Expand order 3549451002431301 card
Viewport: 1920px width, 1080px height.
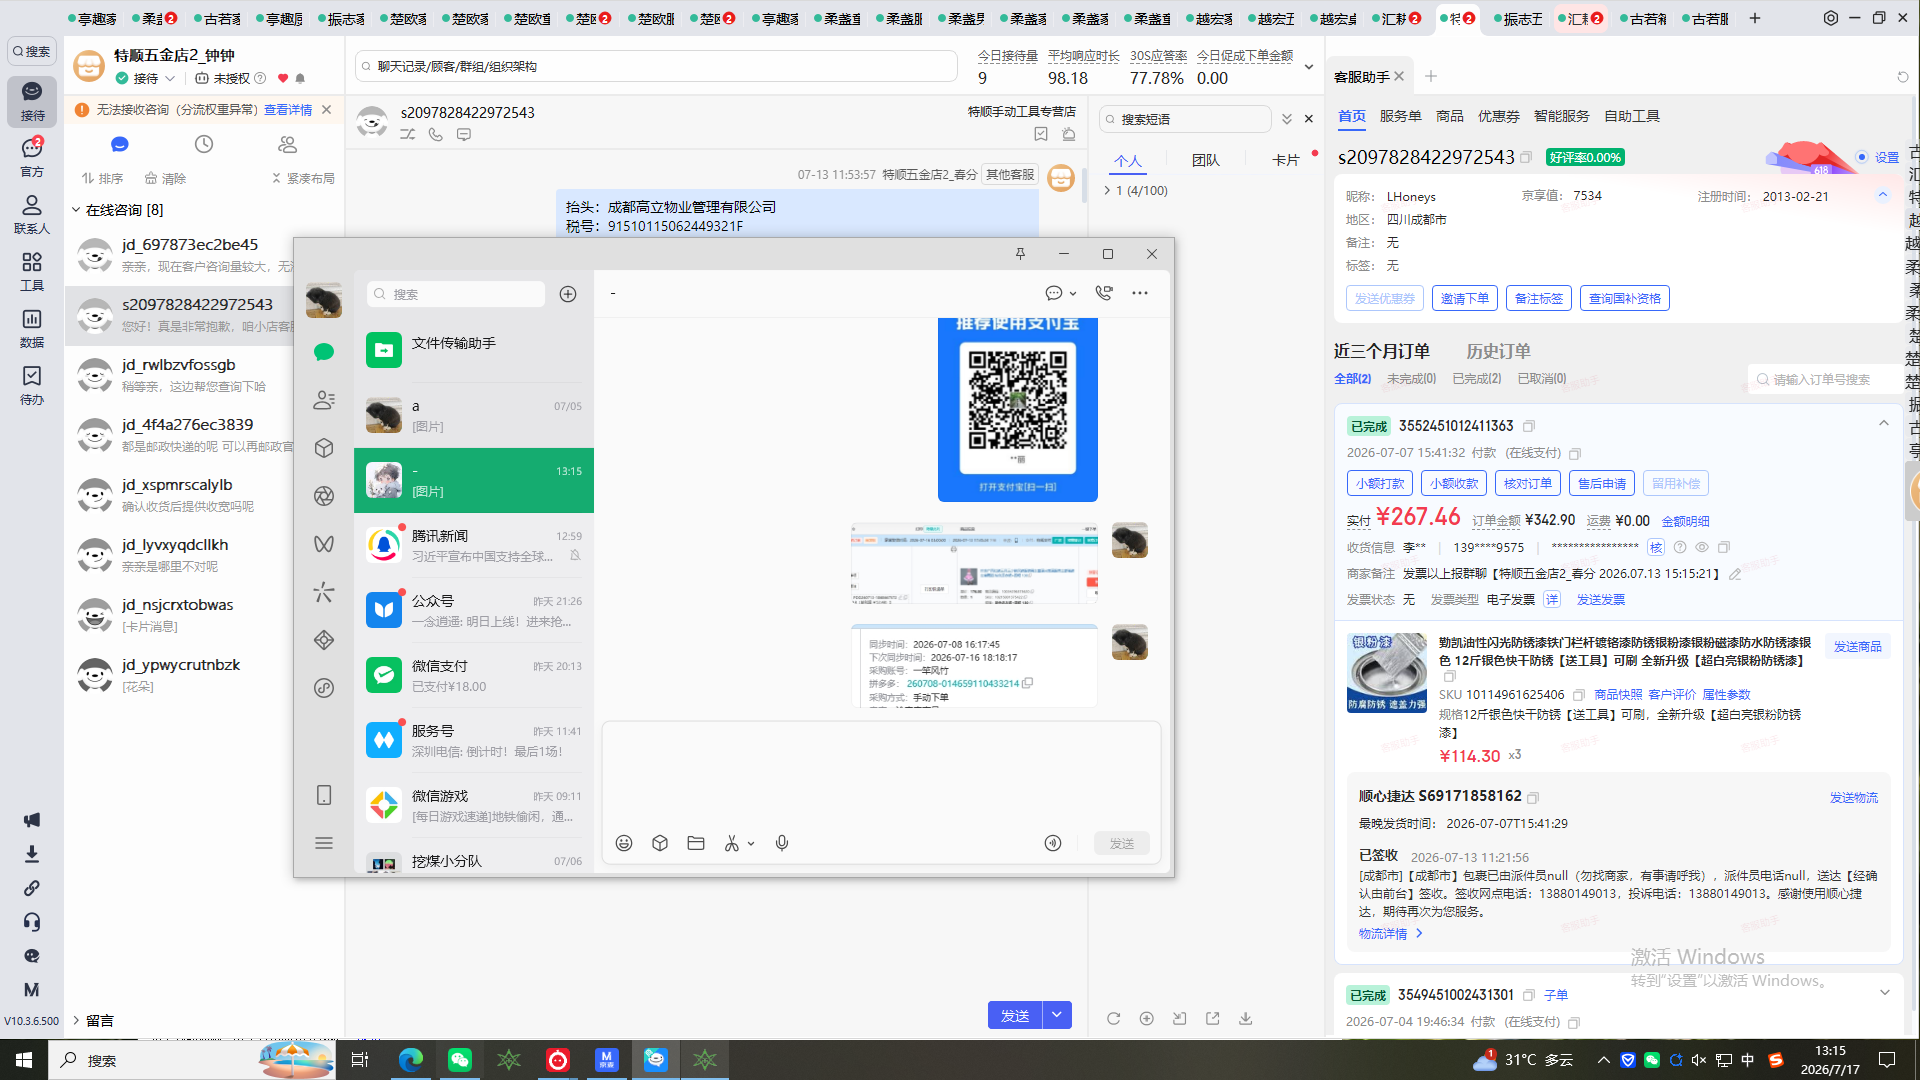coord(1884,993)
